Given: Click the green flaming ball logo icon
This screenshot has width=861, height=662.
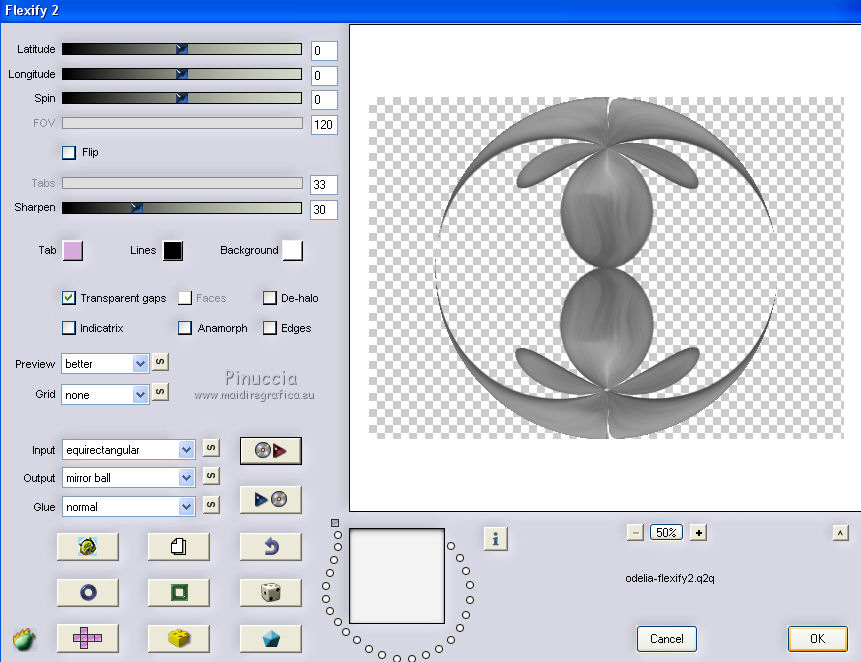Looking at the screenshot, I should [24, 639].
